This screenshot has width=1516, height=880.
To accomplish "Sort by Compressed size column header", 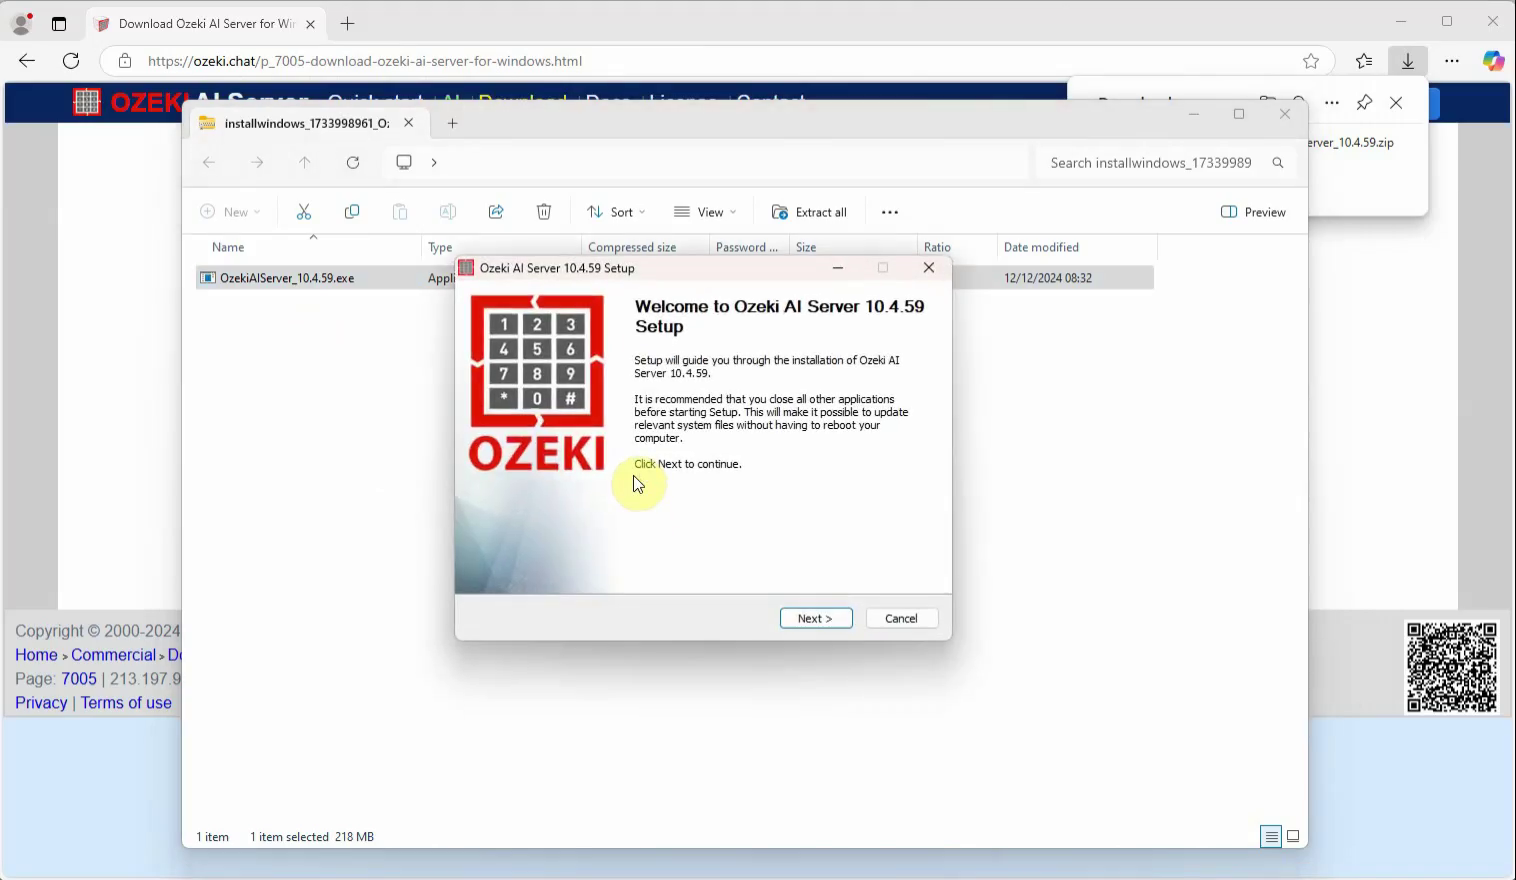I will (632, 247).
